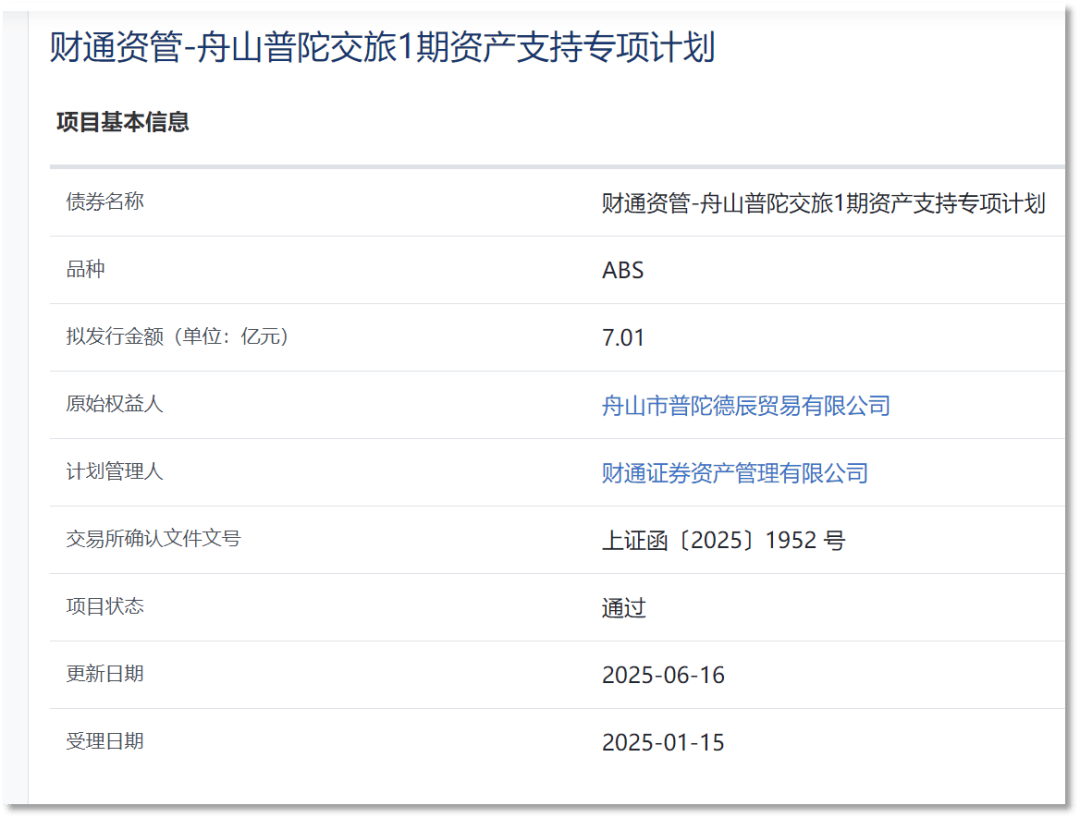
Task: Click the 原始权益人 row label
Action: 114,403
